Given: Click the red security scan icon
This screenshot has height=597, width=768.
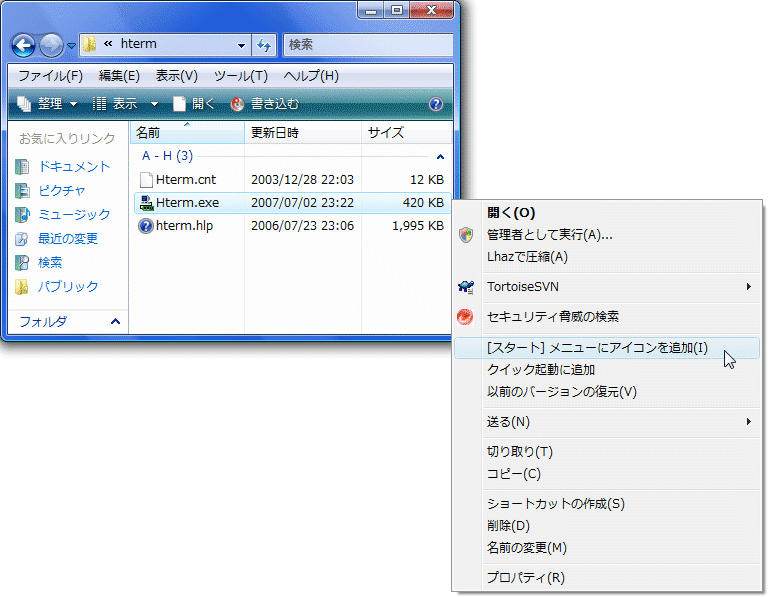Looking at the screenshot, I should pos(465,317).
